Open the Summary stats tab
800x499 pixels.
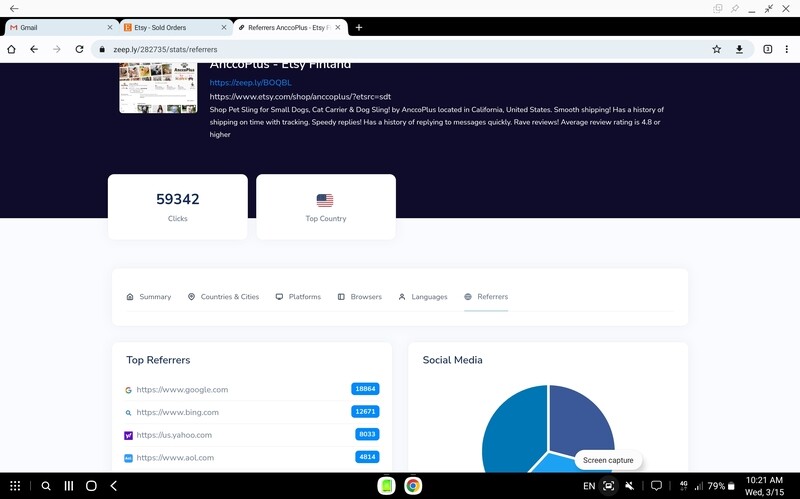pos(149,296)
